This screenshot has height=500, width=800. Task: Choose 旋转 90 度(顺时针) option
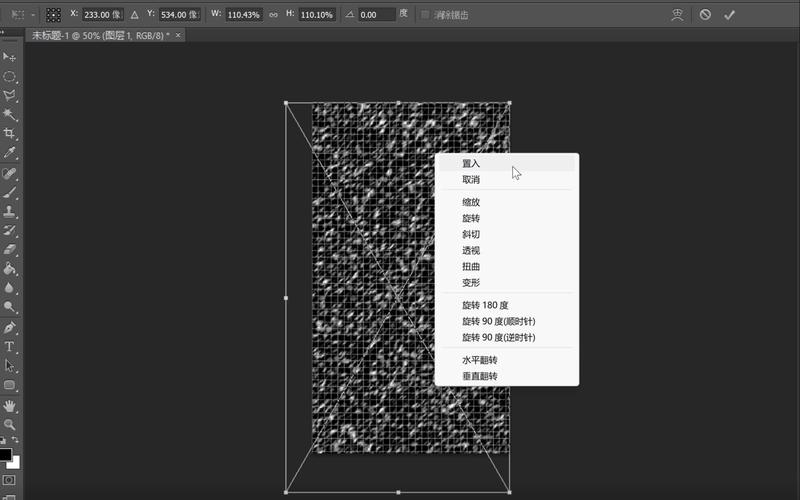tap(507, 321)
